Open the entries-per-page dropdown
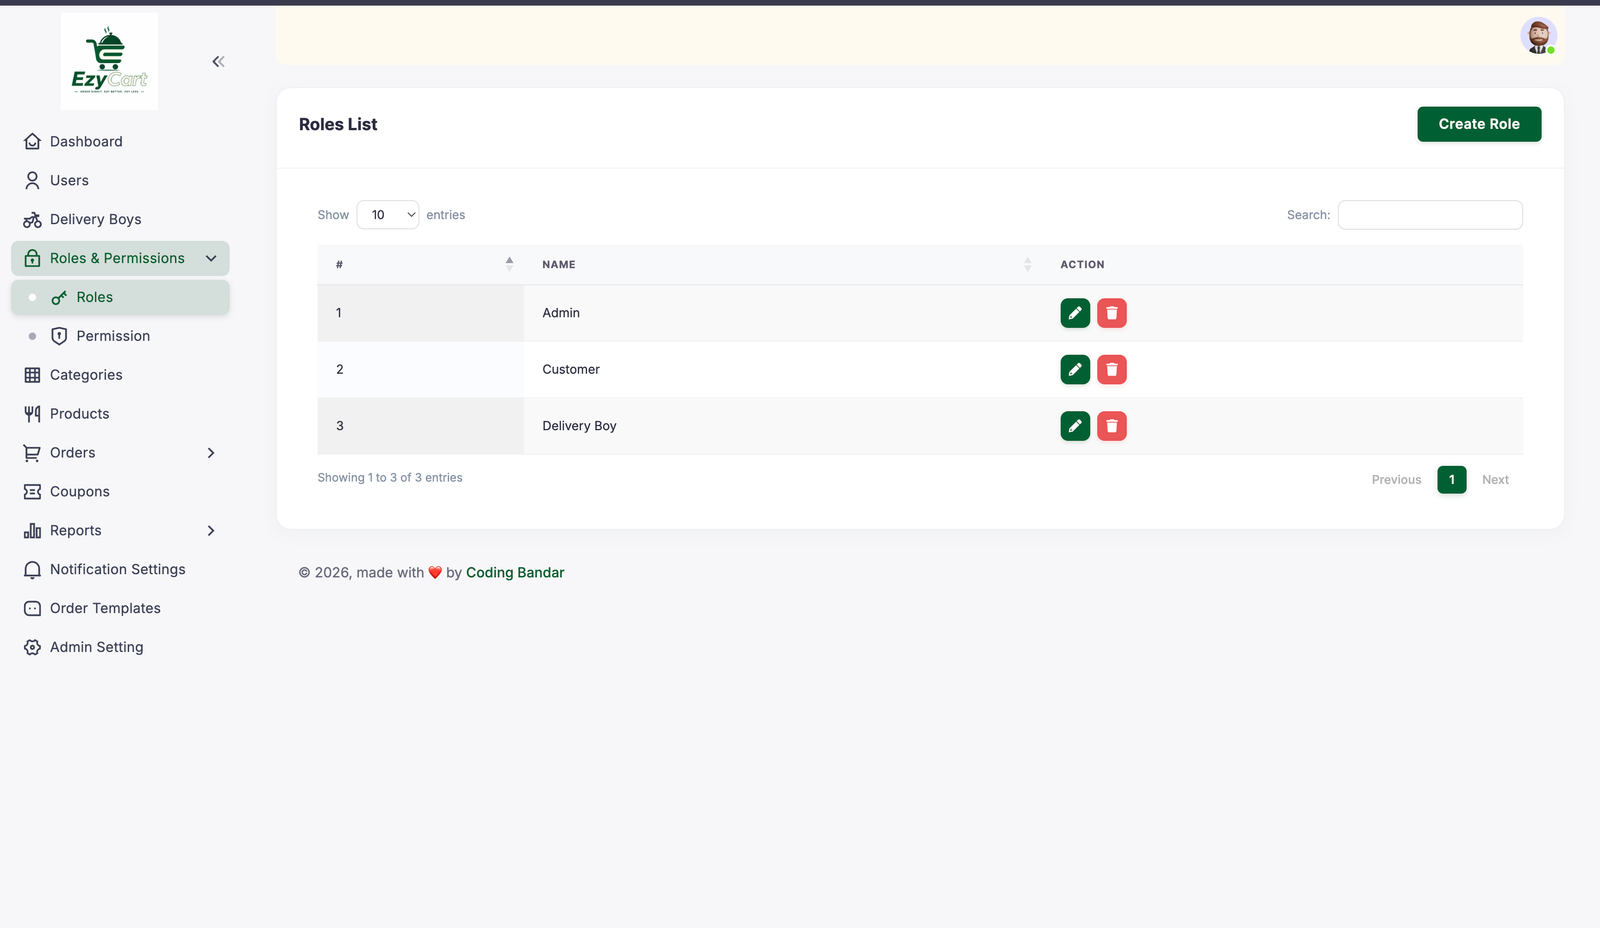The width and height of the screenshot is (1600, 928). [388, 215]
